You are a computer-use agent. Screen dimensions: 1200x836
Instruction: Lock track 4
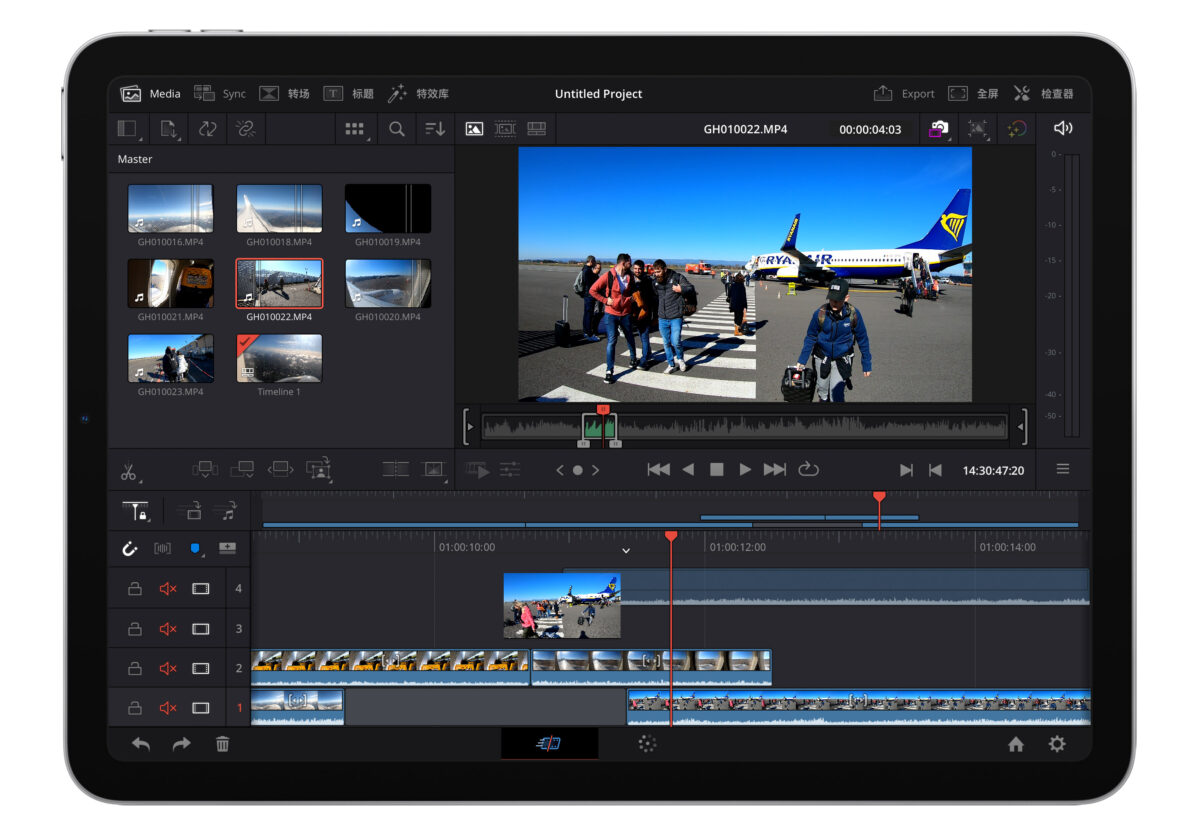(134, 589)
